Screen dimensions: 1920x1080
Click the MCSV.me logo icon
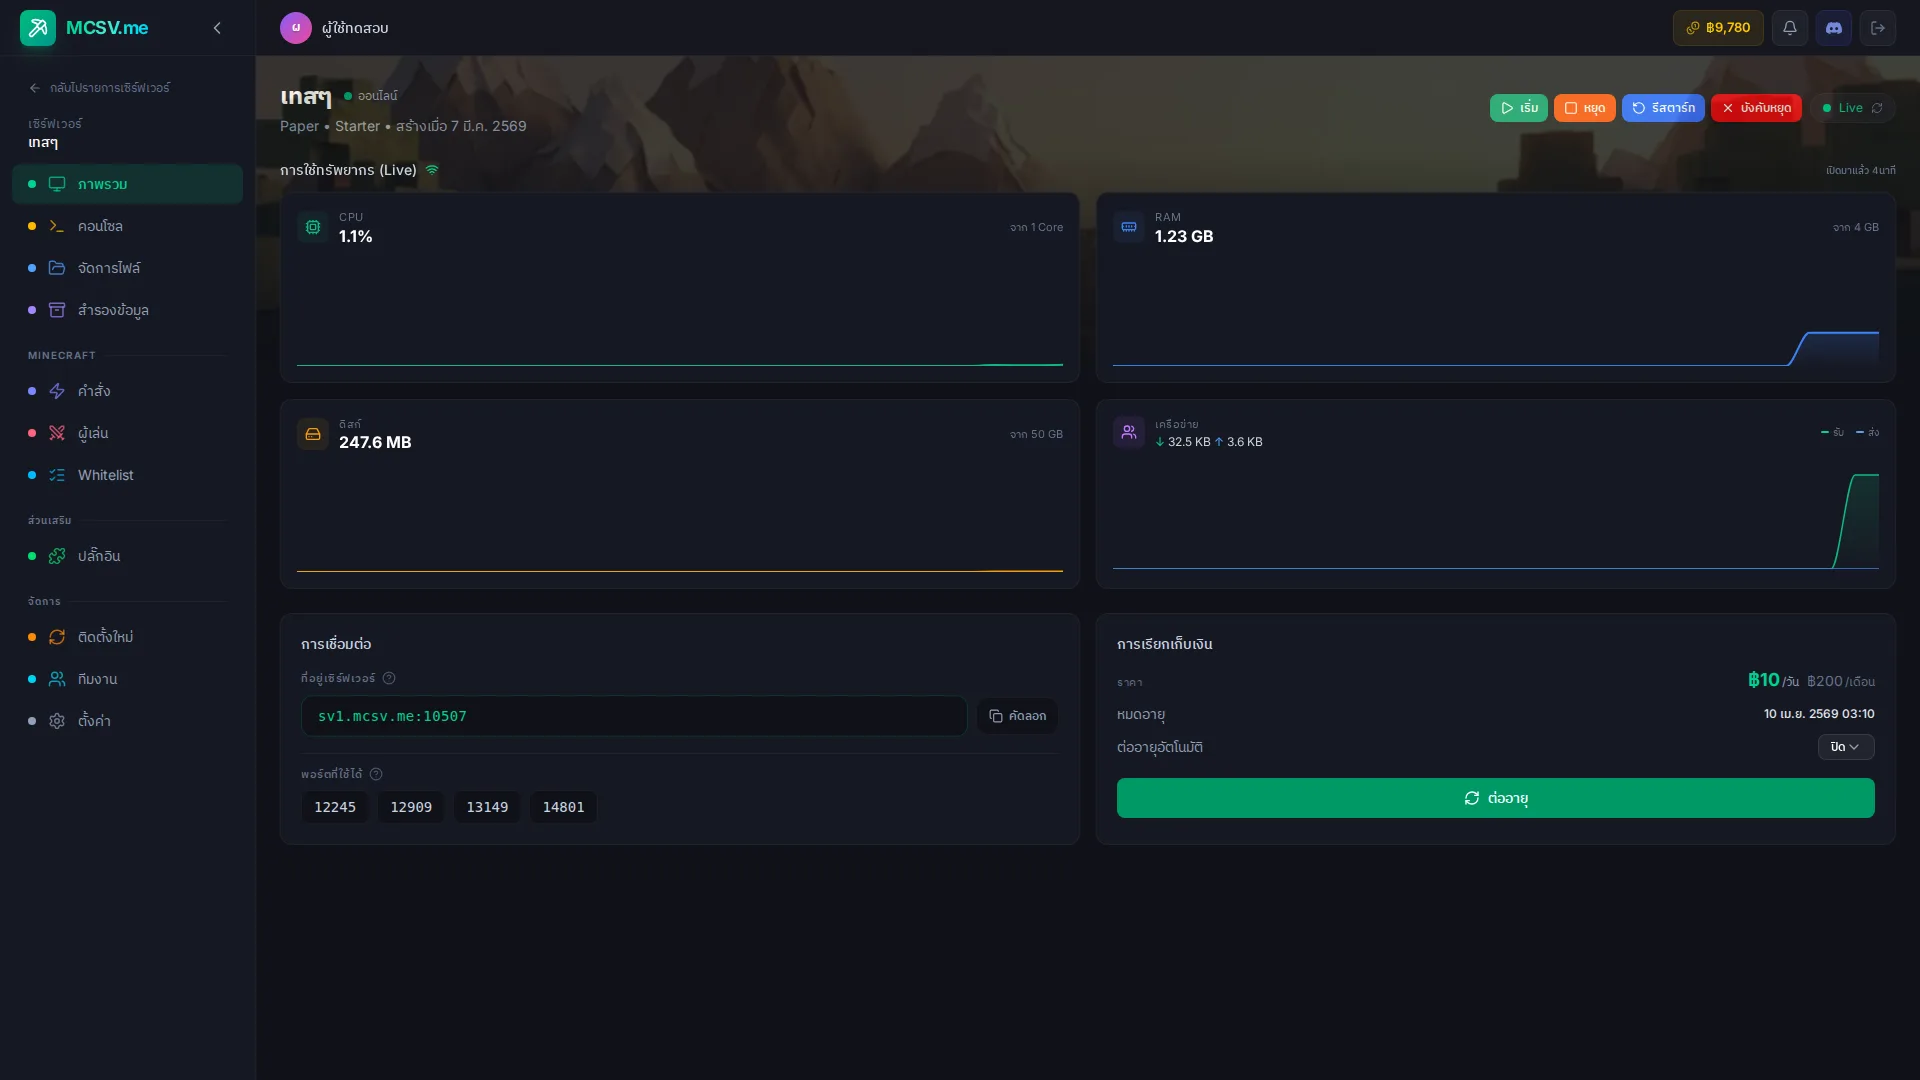[x=38, y=28]
